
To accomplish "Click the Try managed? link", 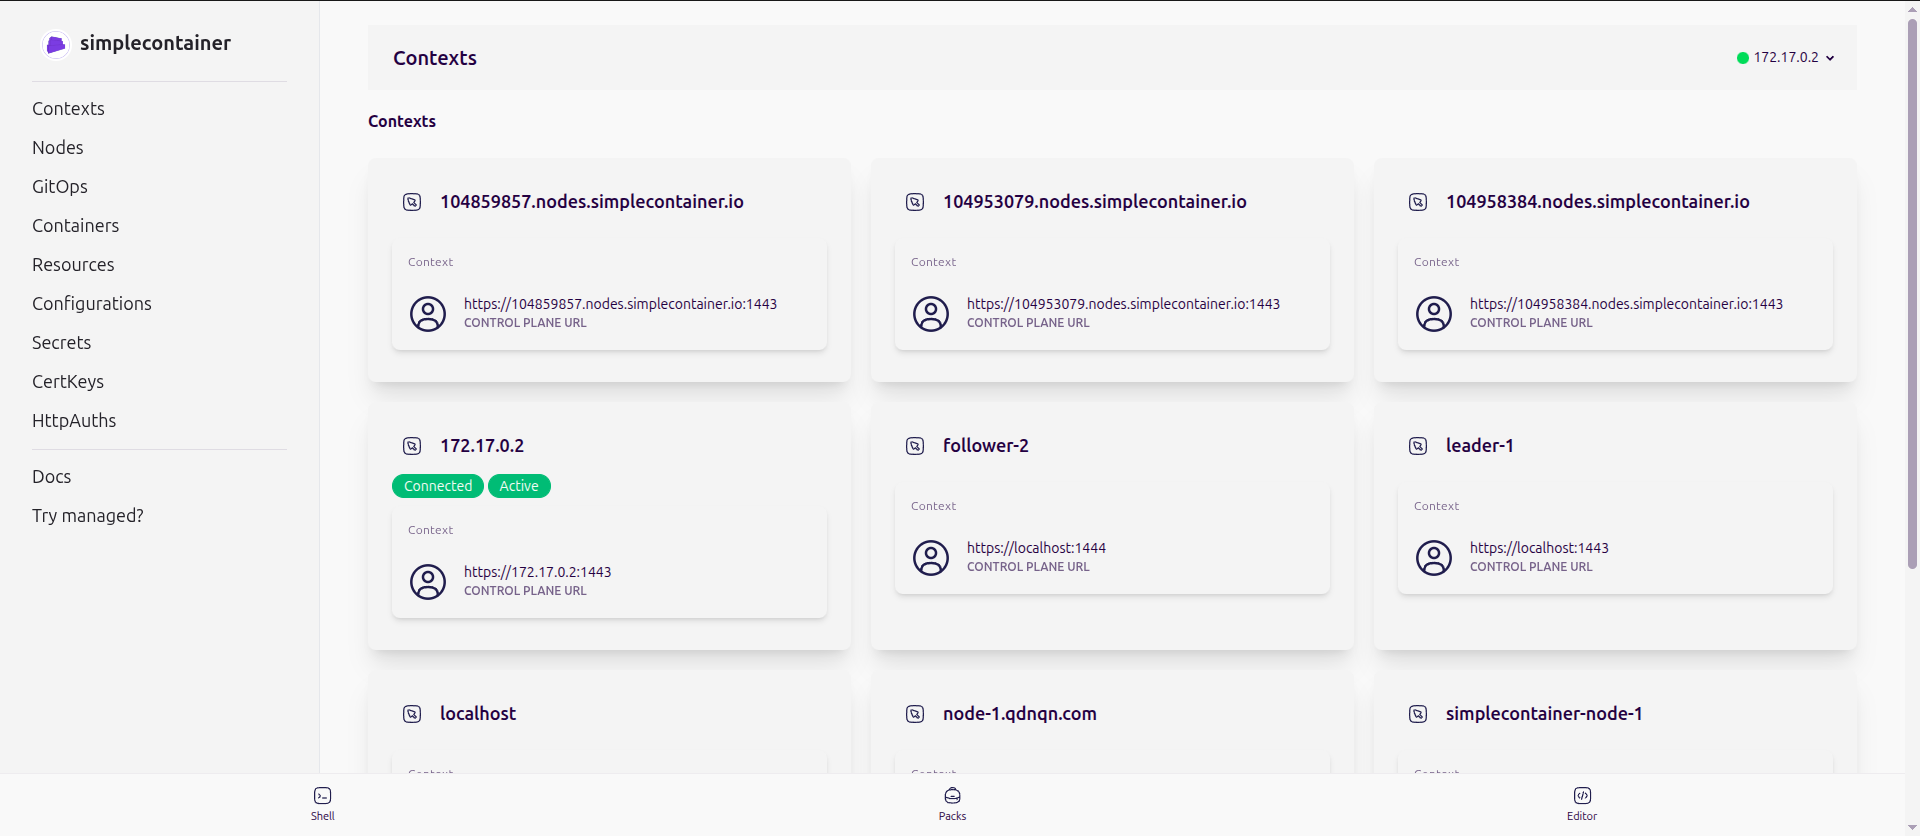I will pos(88,516).
